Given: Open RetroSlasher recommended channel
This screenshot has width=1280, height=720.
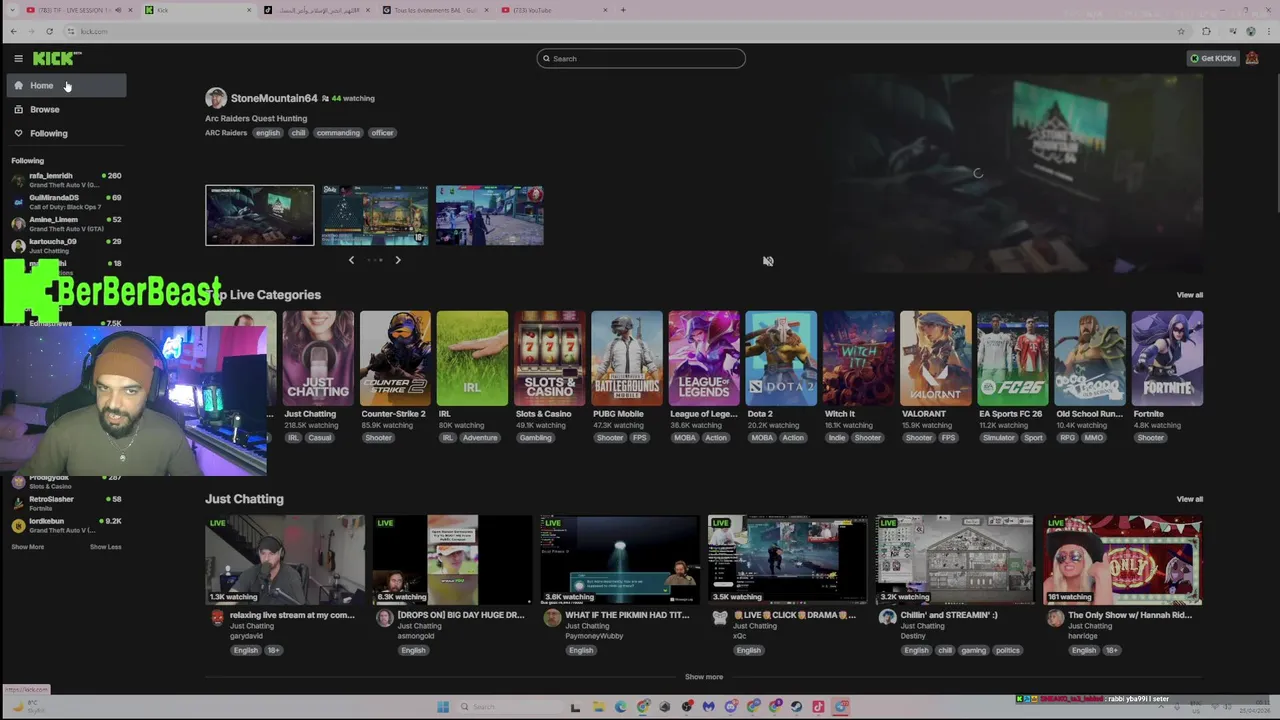Looking at the screenshot, I should (x=67, y=503).
